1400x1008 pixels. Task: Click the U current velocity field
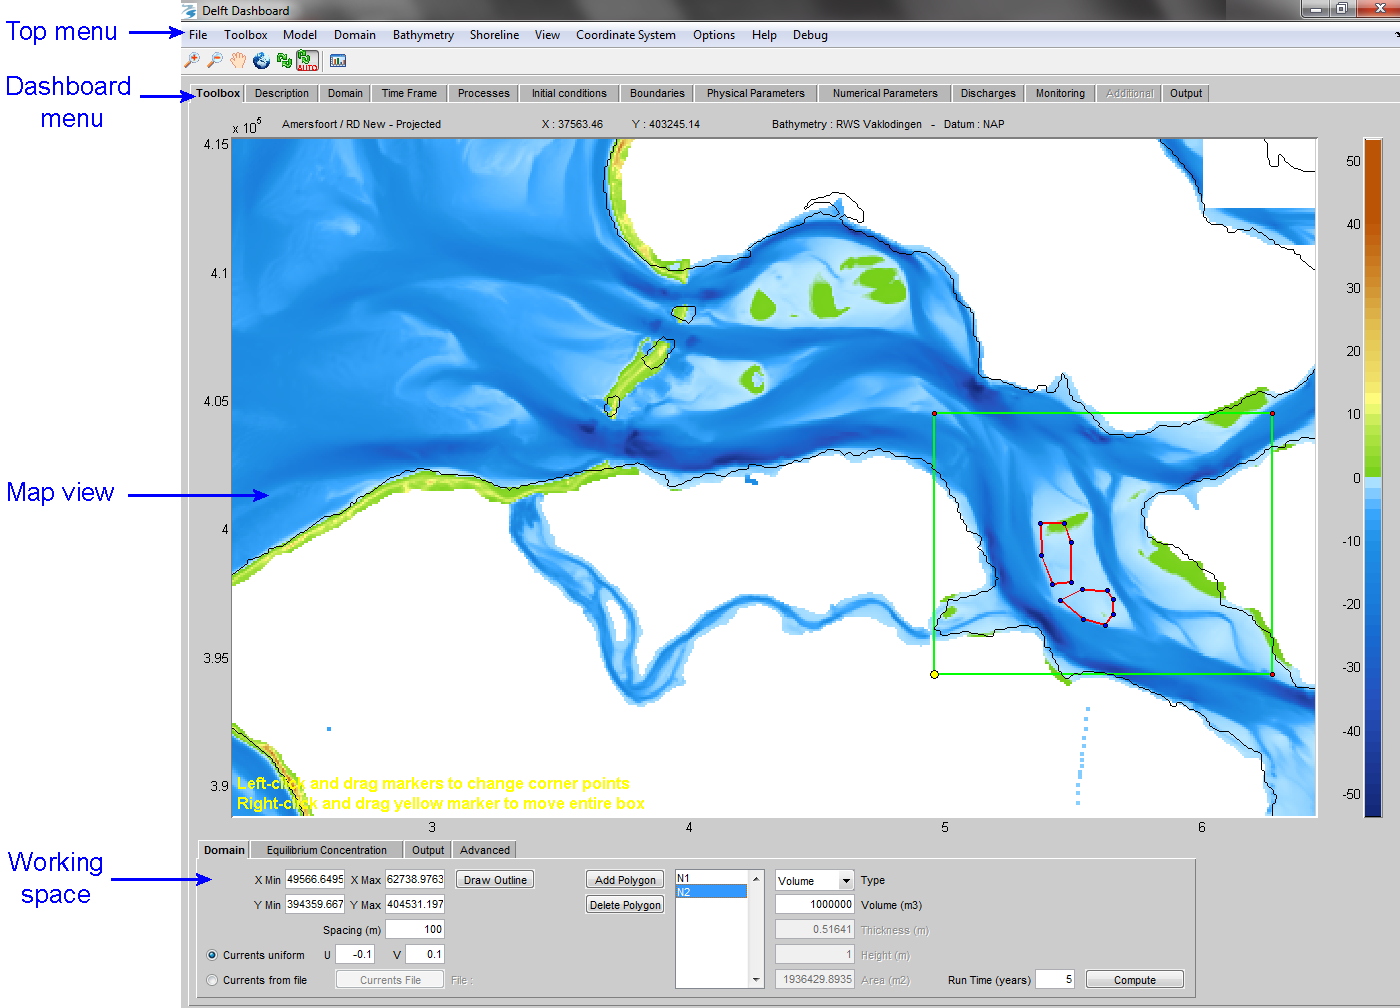coord(355,955)
